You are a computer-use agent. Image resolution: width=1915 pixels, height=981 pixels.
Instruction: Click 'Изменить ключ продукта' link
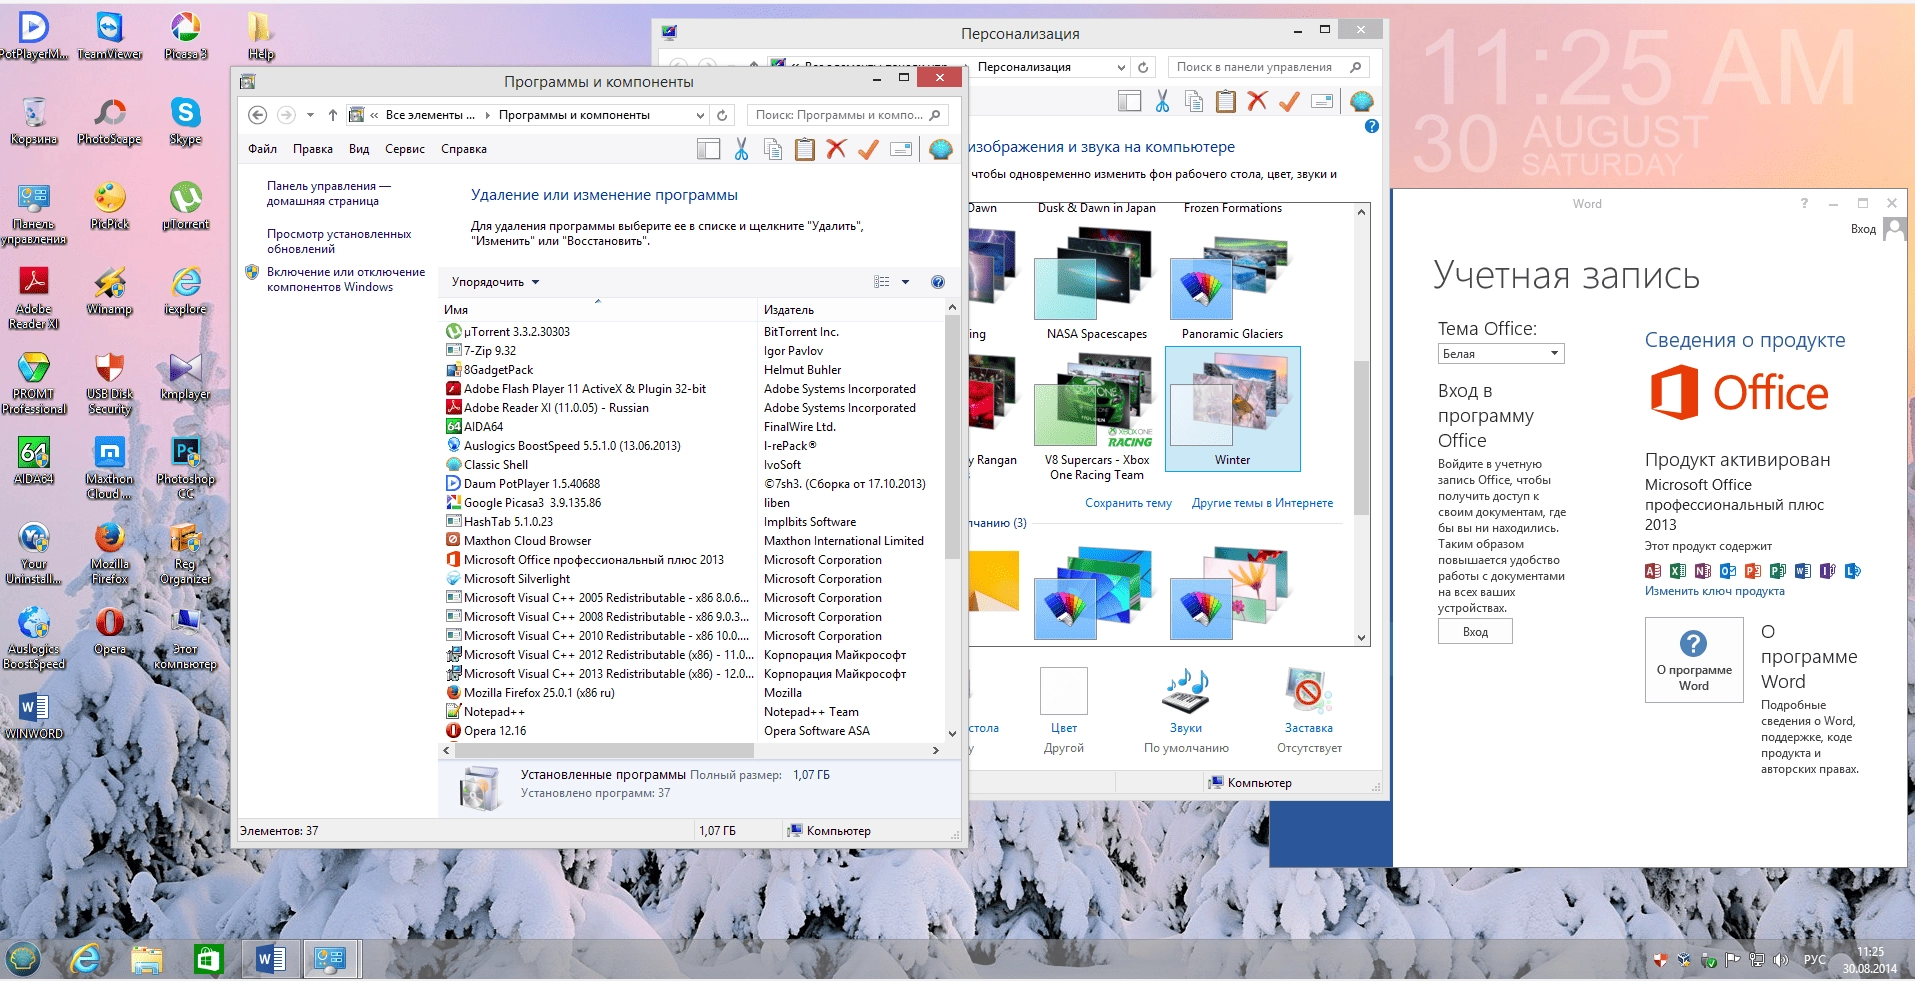click(1714, 591)
